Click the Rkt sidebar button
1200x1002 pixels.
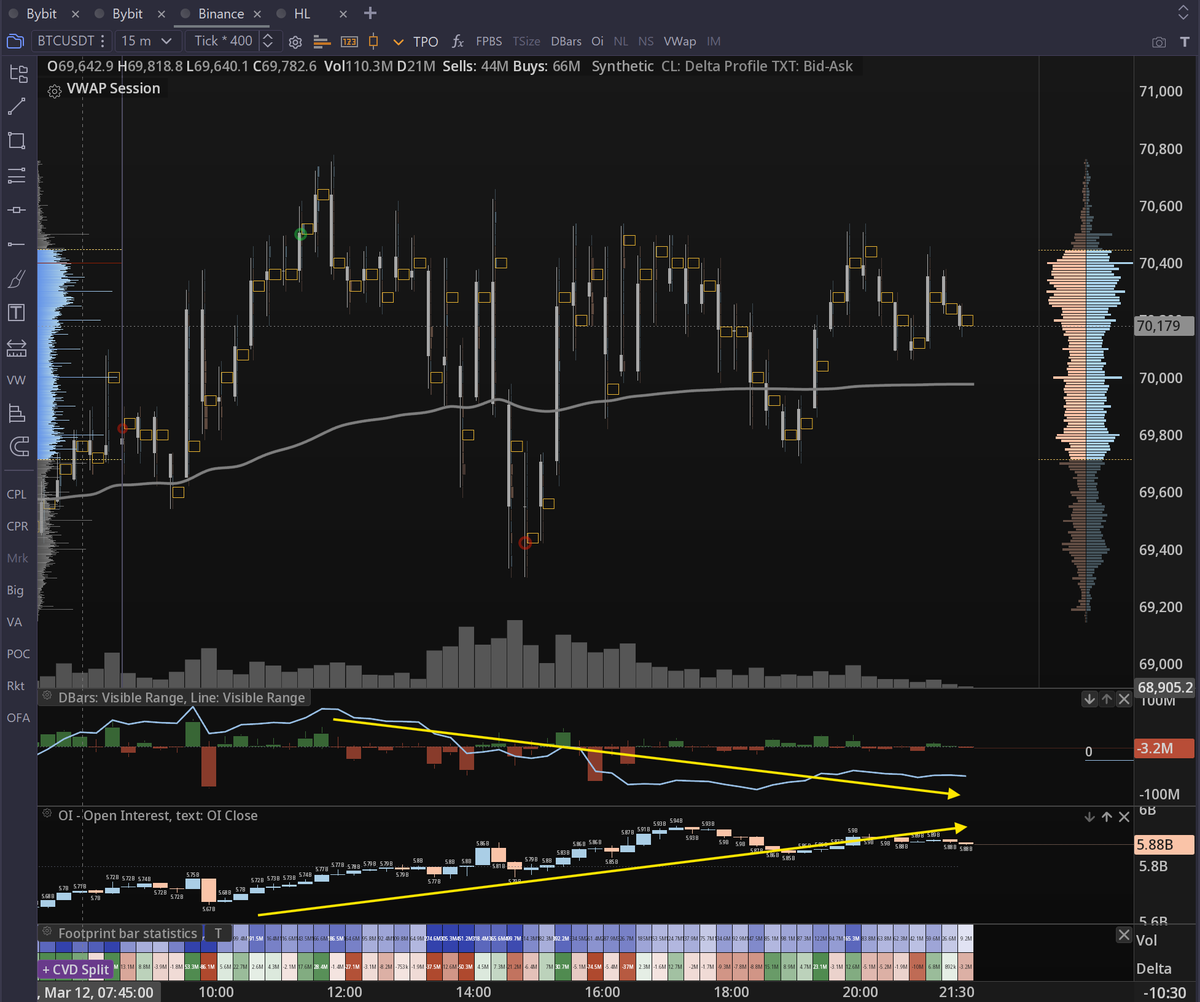[16, 685]
